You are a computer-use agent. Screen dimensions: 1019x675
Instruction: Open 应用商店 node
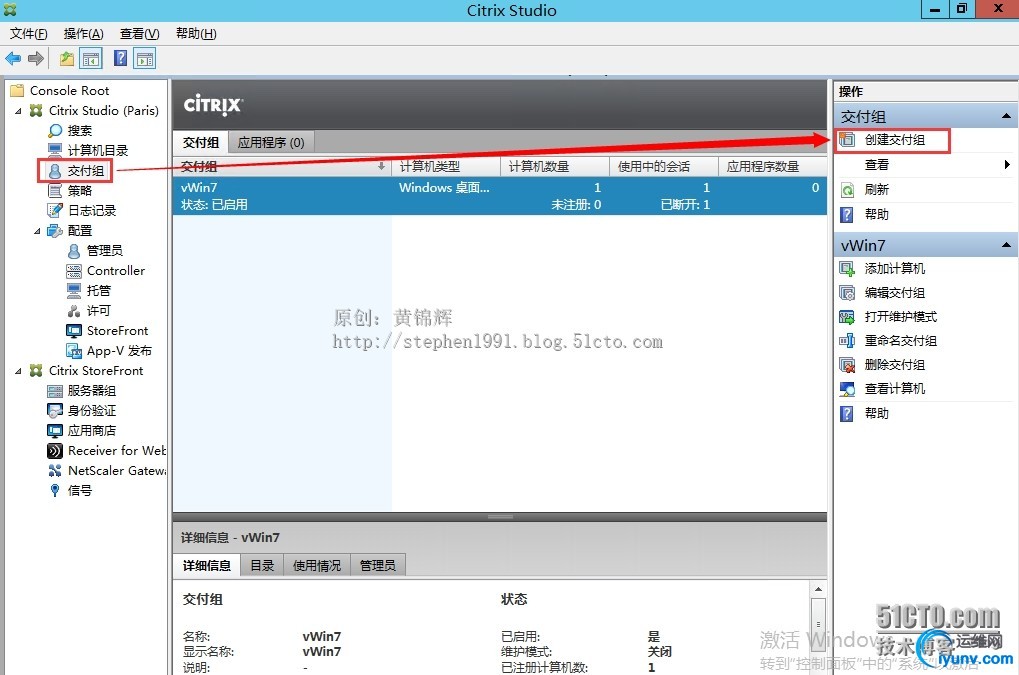pos(92,431)
